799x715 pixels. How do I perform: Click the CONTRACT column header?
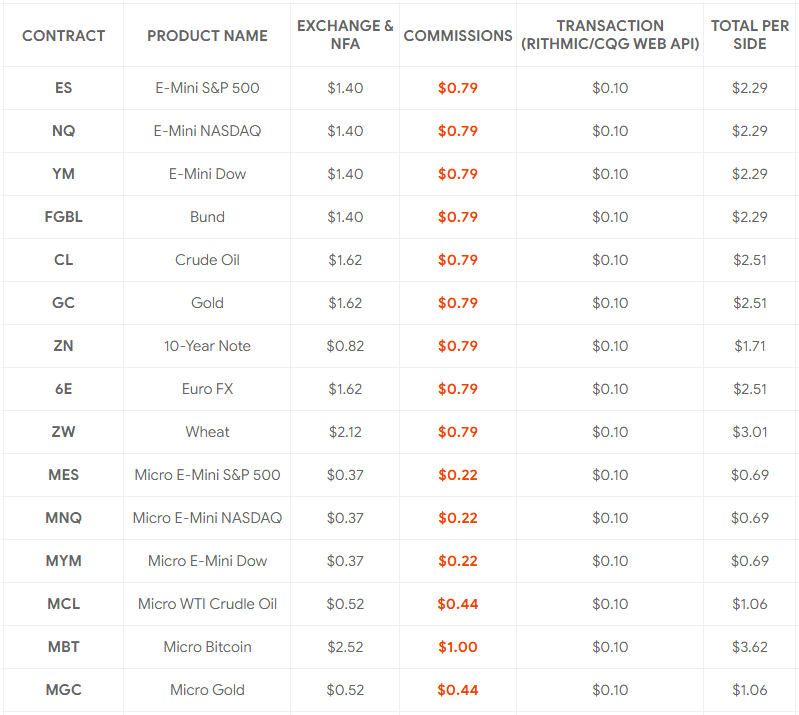63,35
